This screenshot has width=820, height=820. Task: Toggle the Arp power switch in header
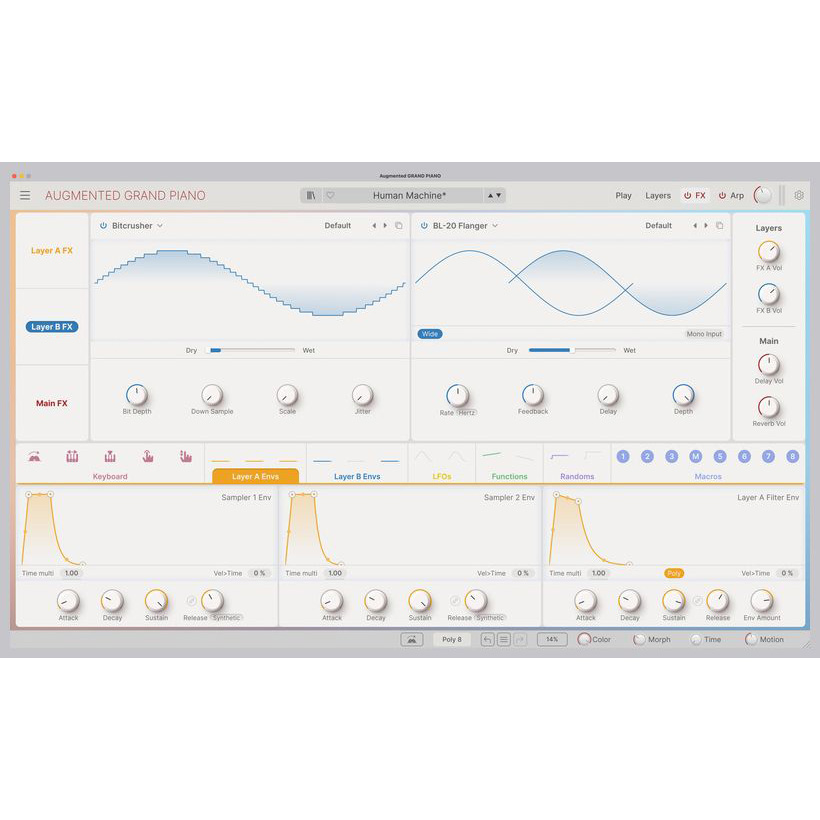(x=722, y=196)
